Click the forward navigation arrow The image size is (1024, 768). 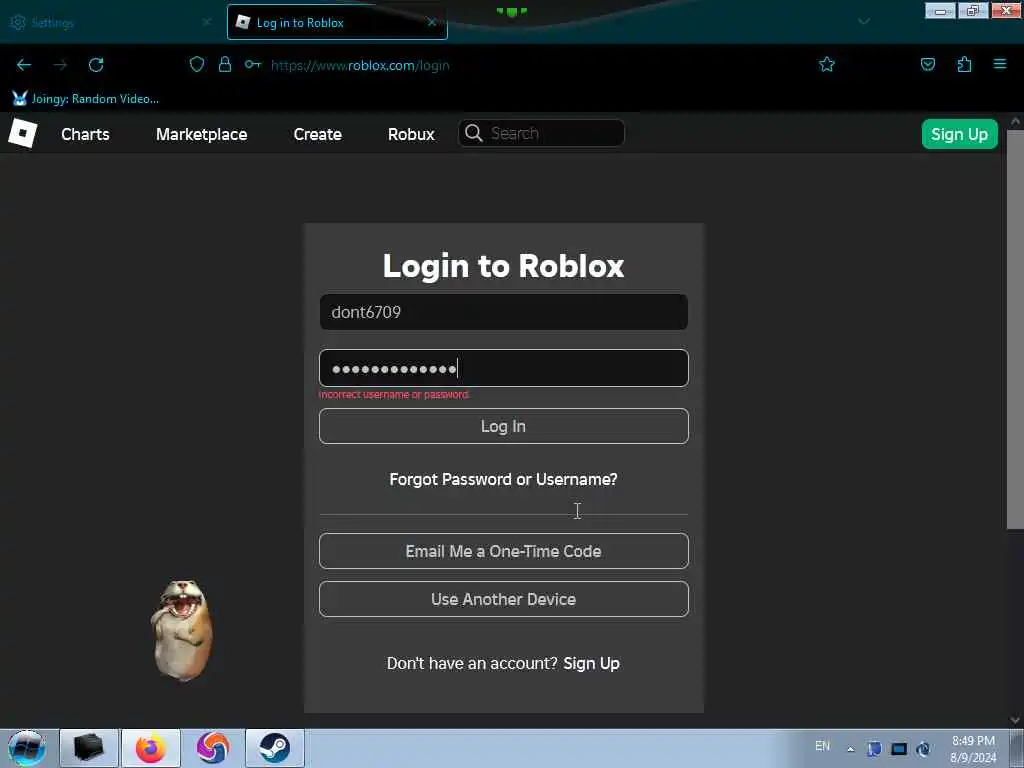[60, 65]
